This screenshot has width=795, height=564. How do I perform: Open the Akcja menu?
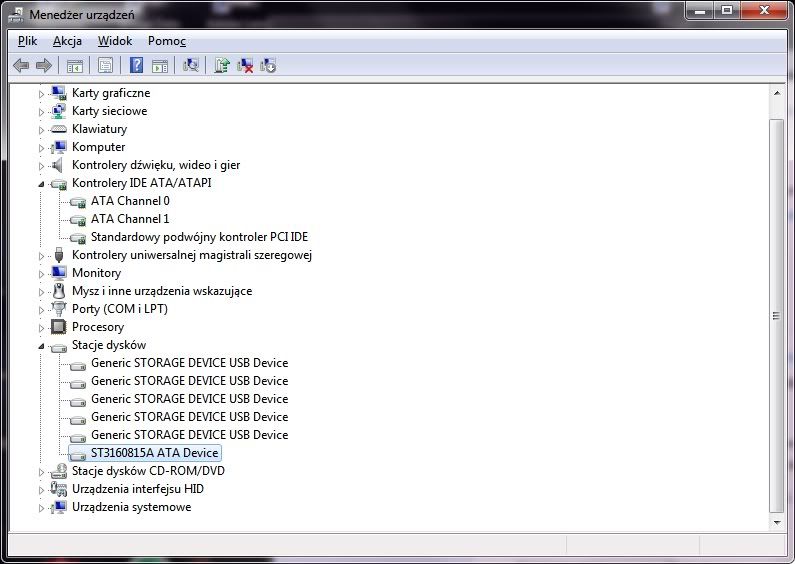pyautogui.click(x=67, y=41)
